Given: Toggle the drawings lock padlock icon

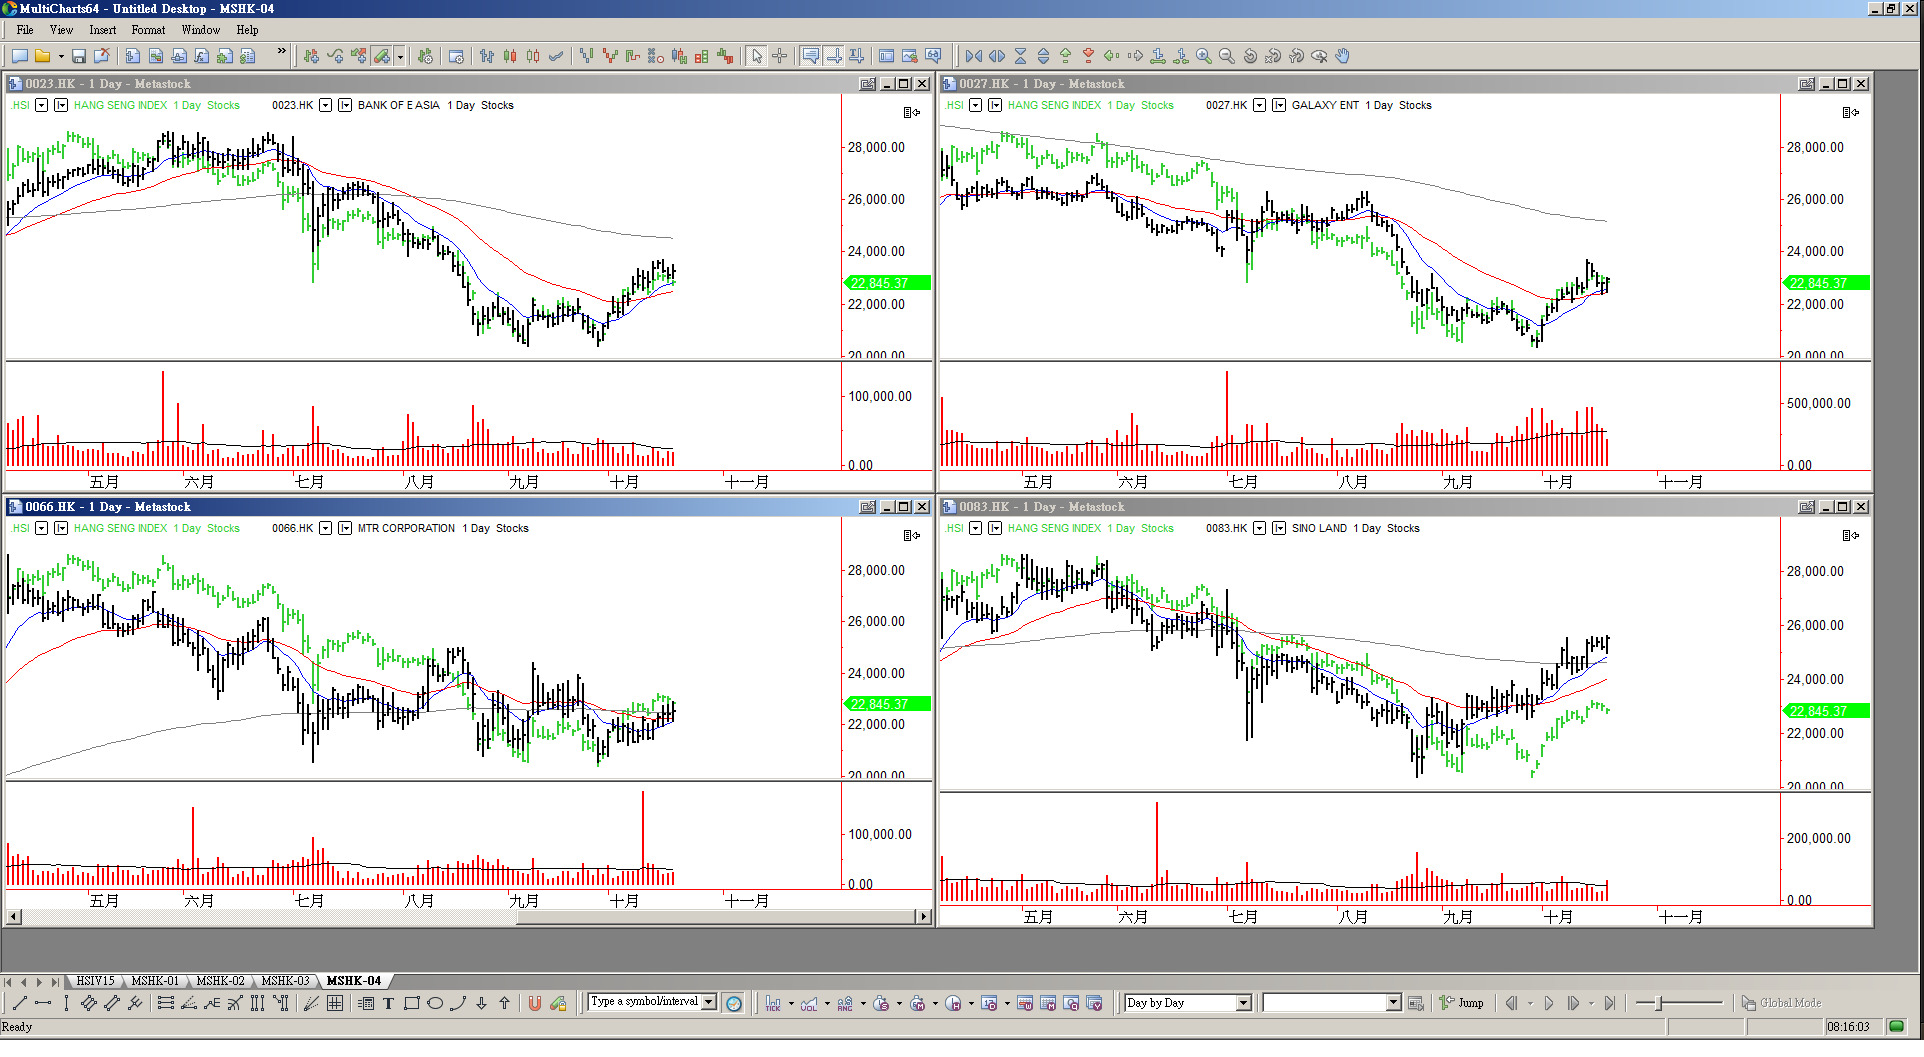Looking at the screenshot, I should [558, 1003].
